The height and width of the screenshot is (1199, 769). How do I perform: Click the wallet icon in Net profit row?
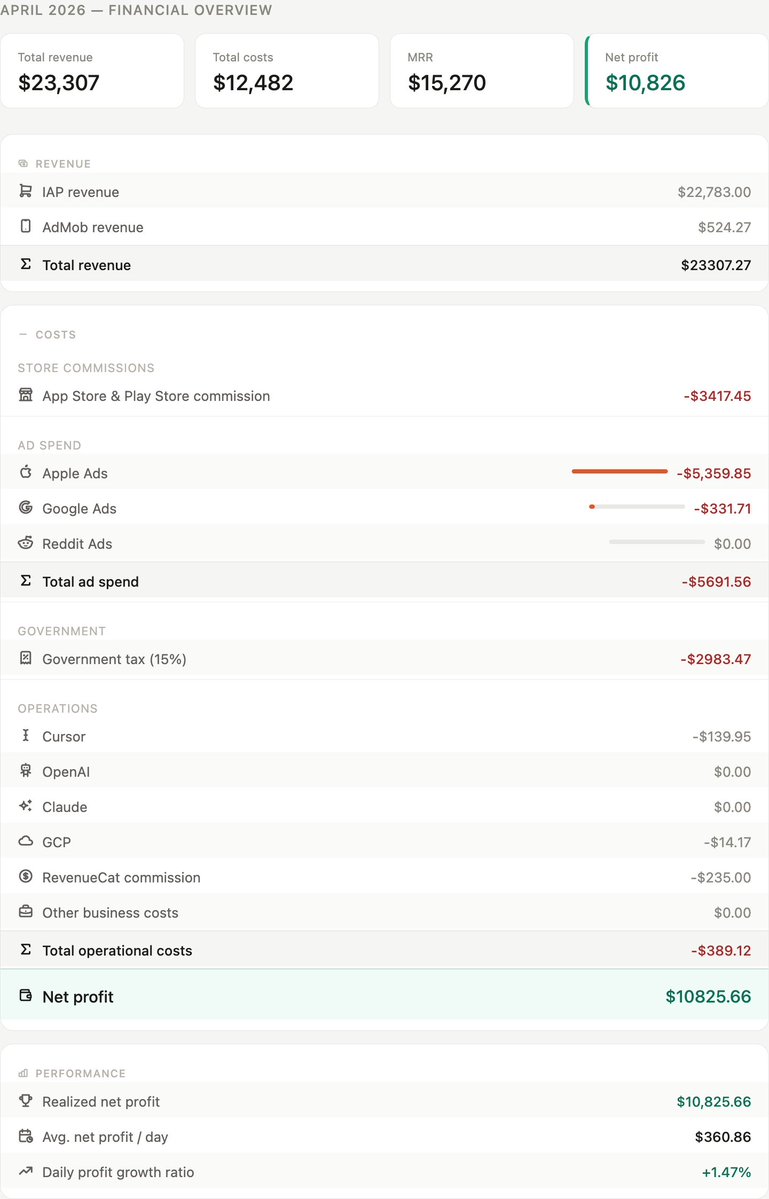click(x=25, y=996)
